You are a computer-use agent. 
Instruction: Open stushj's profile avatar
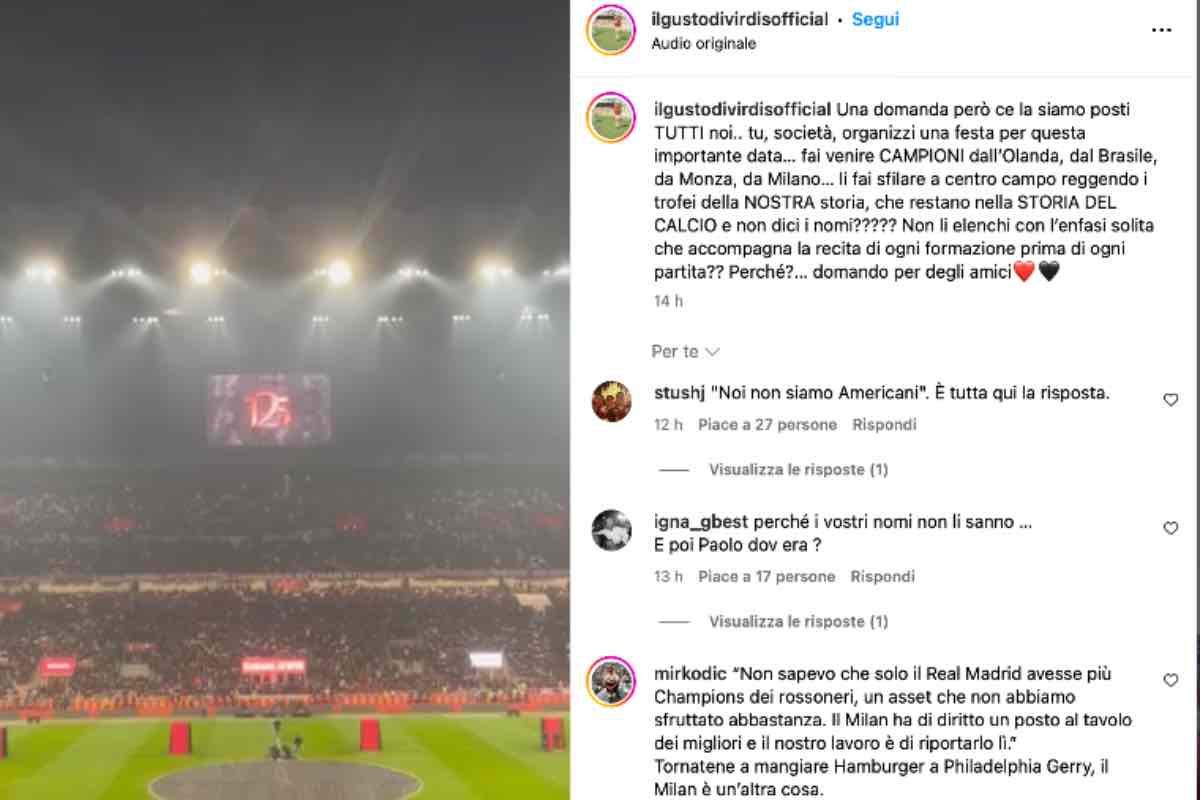click(611, 401)
